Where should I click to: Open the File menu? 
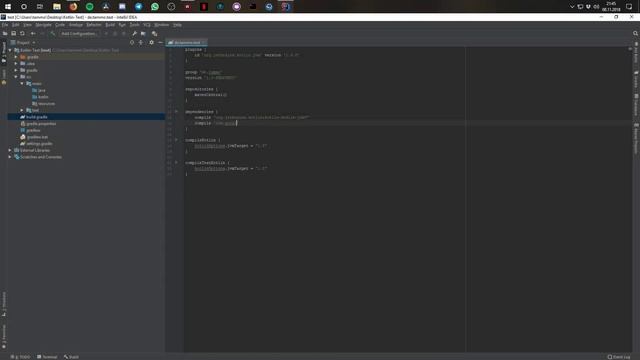coord(5,25)
